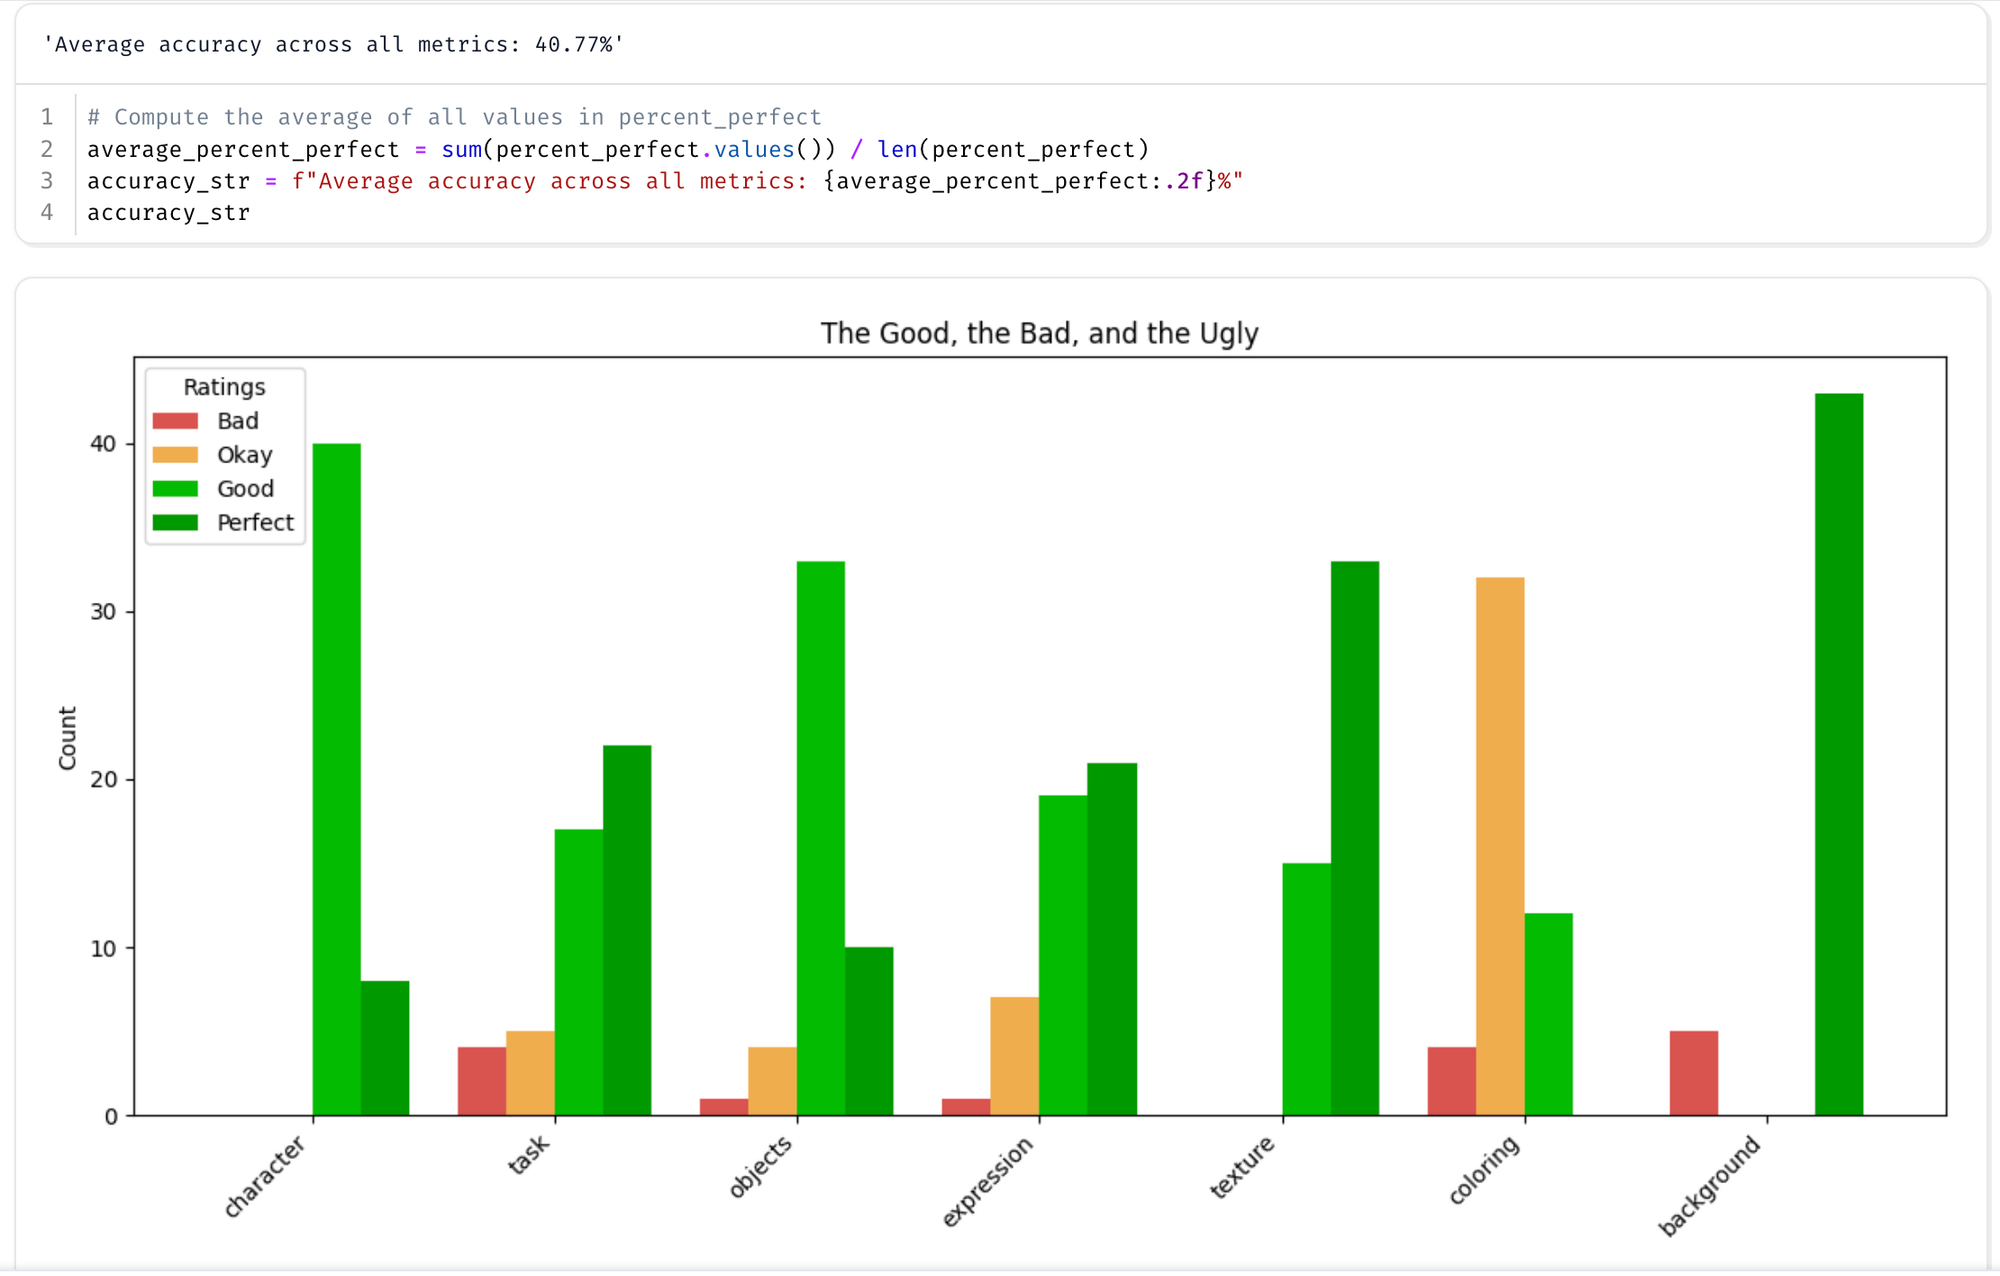
Task: Click the red Bad bar for background
Action: point(1693,1073)
